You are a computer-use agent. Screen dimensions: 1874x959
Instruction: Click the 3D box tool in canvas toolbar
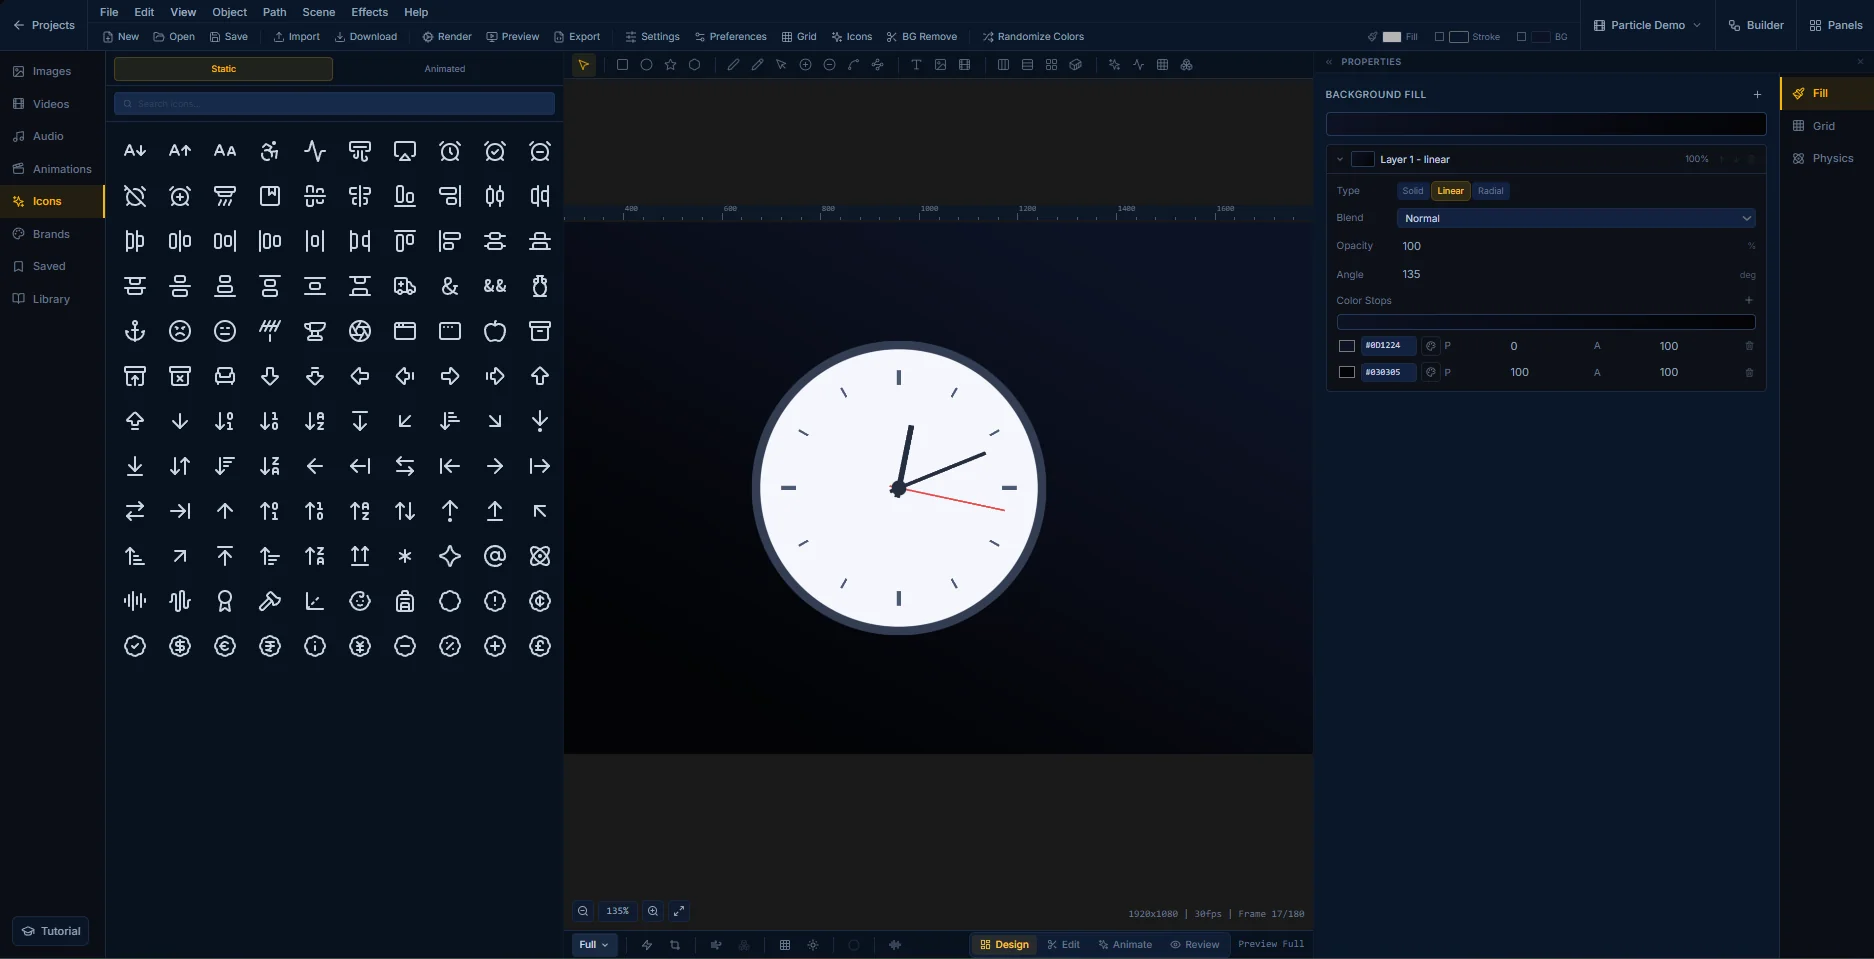1075,65
